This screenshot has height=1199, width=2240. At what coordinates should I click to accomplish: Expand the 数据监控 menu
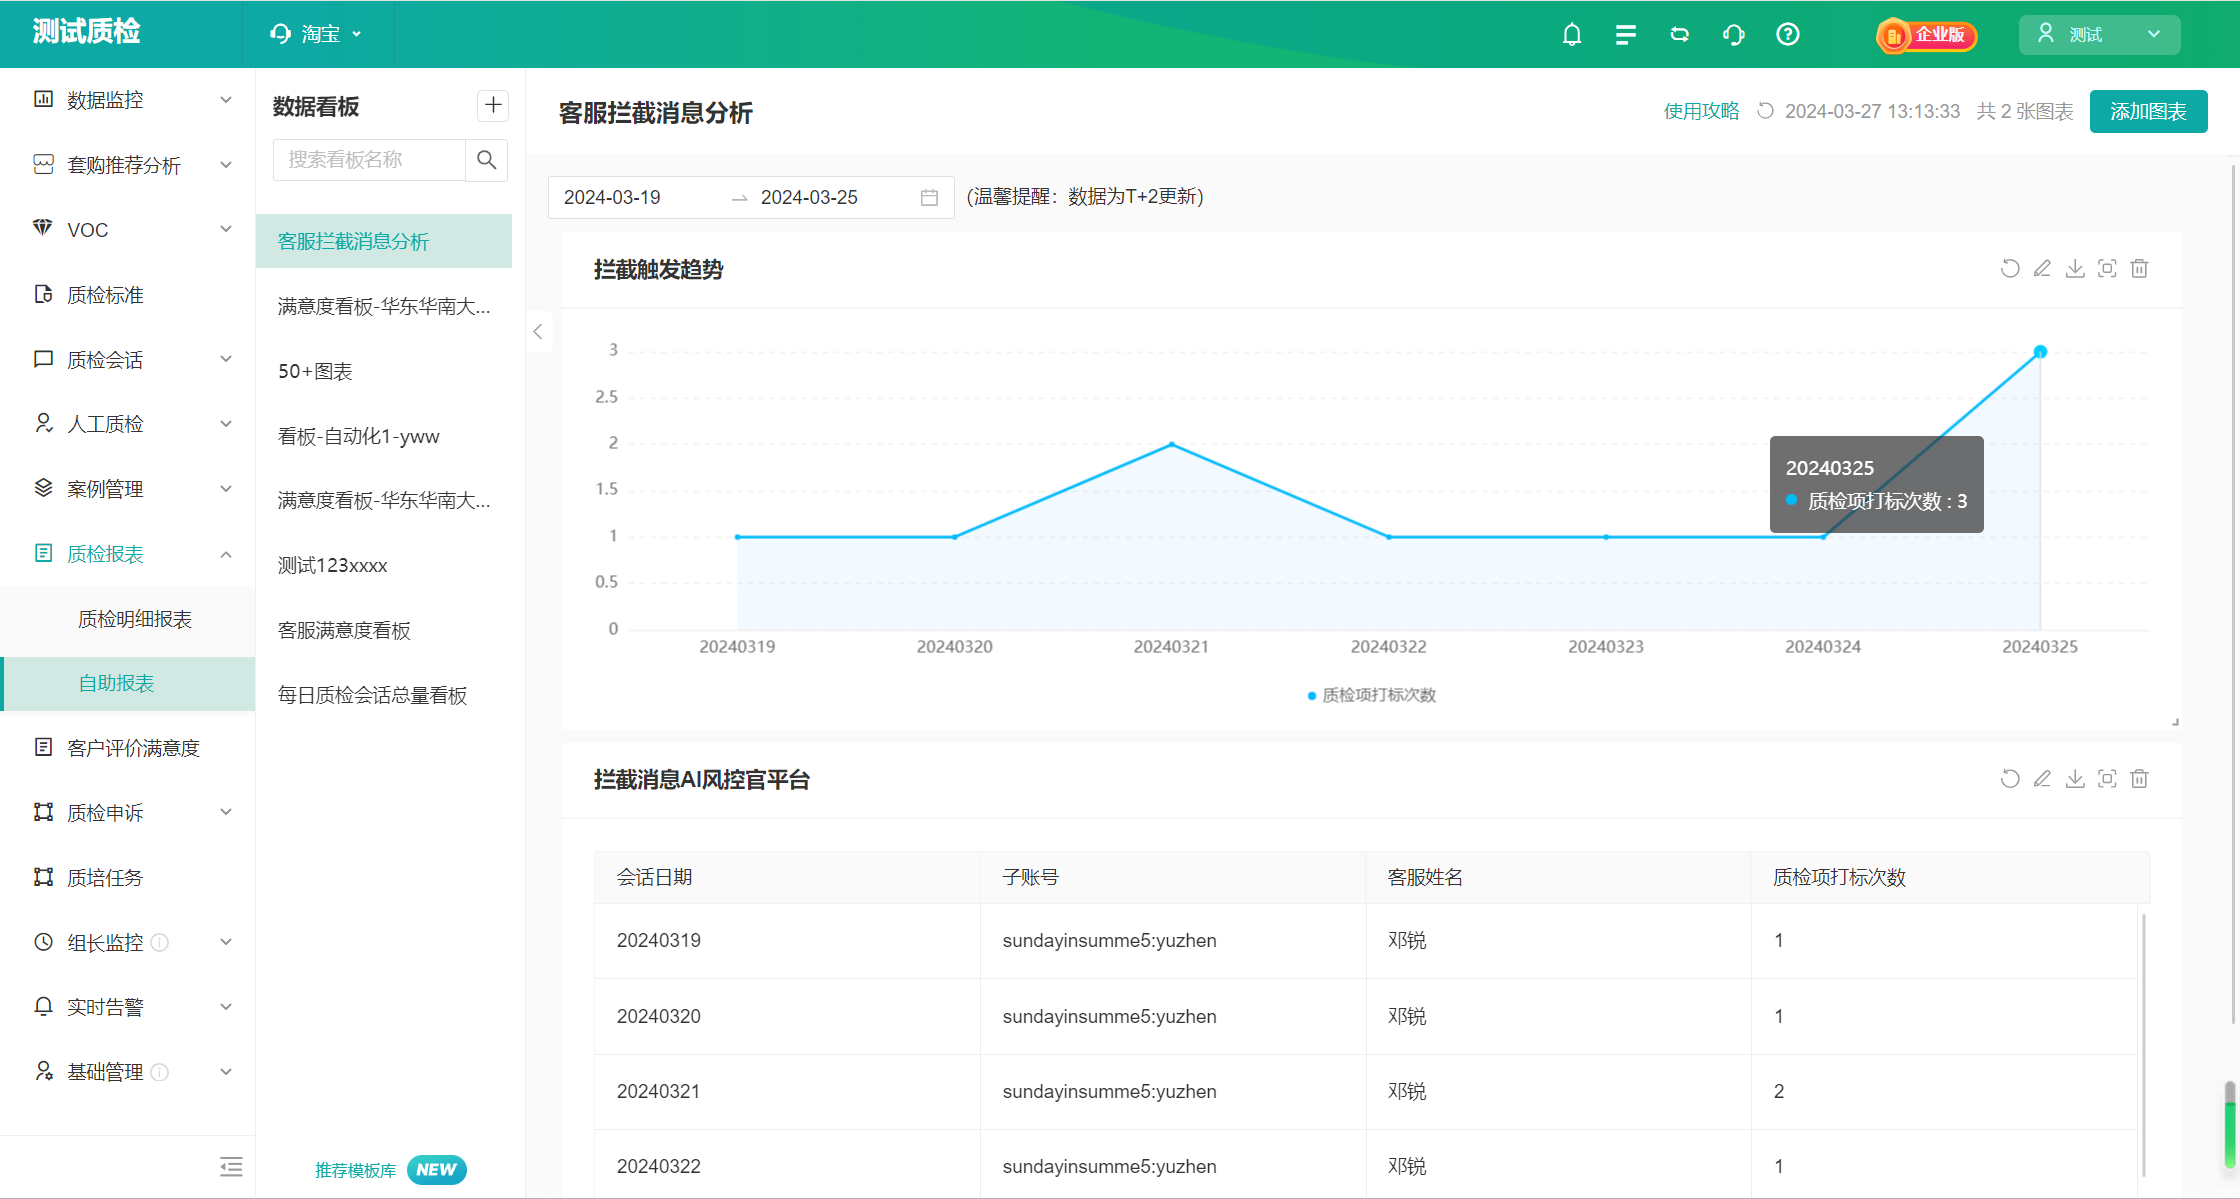[128, 100]
